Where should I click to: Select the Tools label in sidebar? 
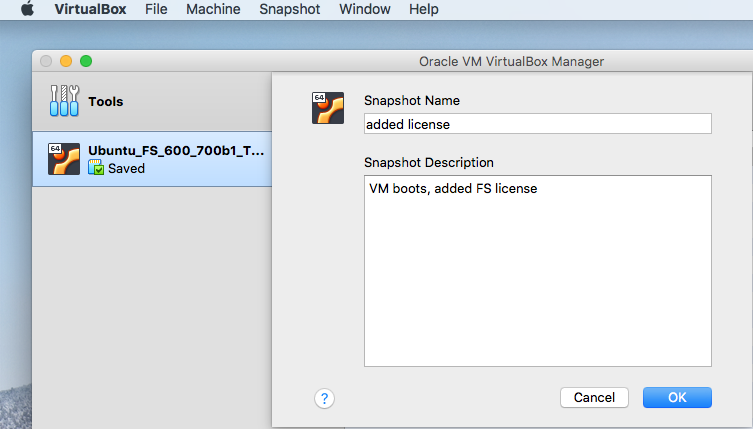(x=106, y=102)
